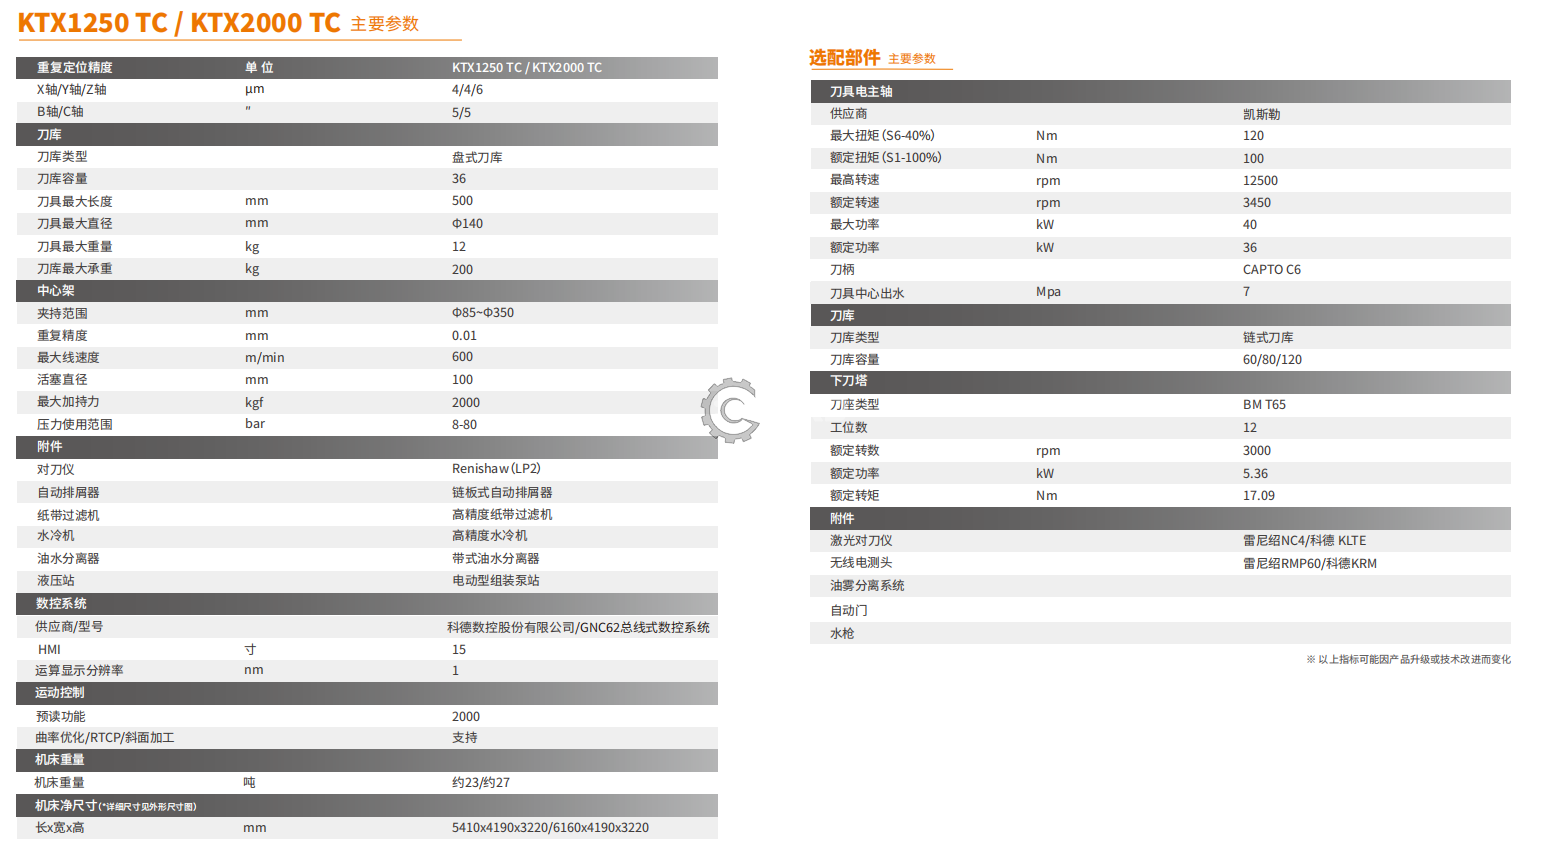Click the "4/4/6" value
The width and height of the screenshot is (1550, 842).
467,90
